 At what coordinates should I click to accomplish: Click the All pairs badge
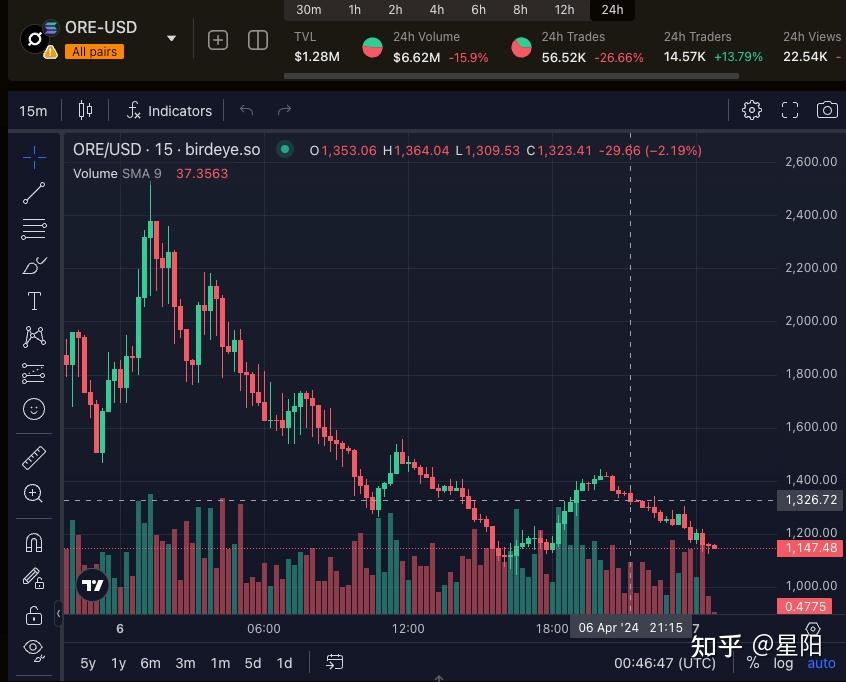94,52
